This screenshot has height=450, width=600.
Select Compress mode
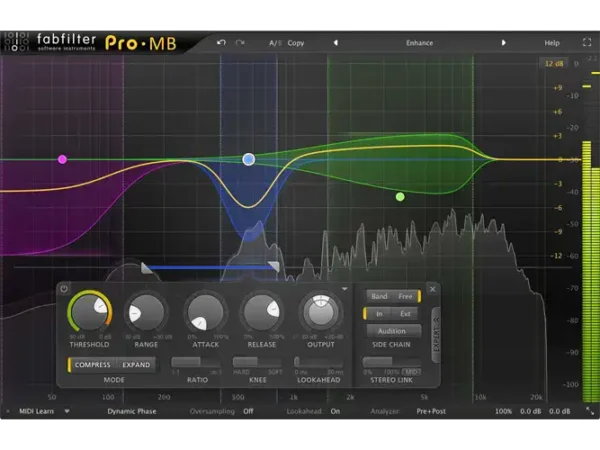click(x=92, y=365)
